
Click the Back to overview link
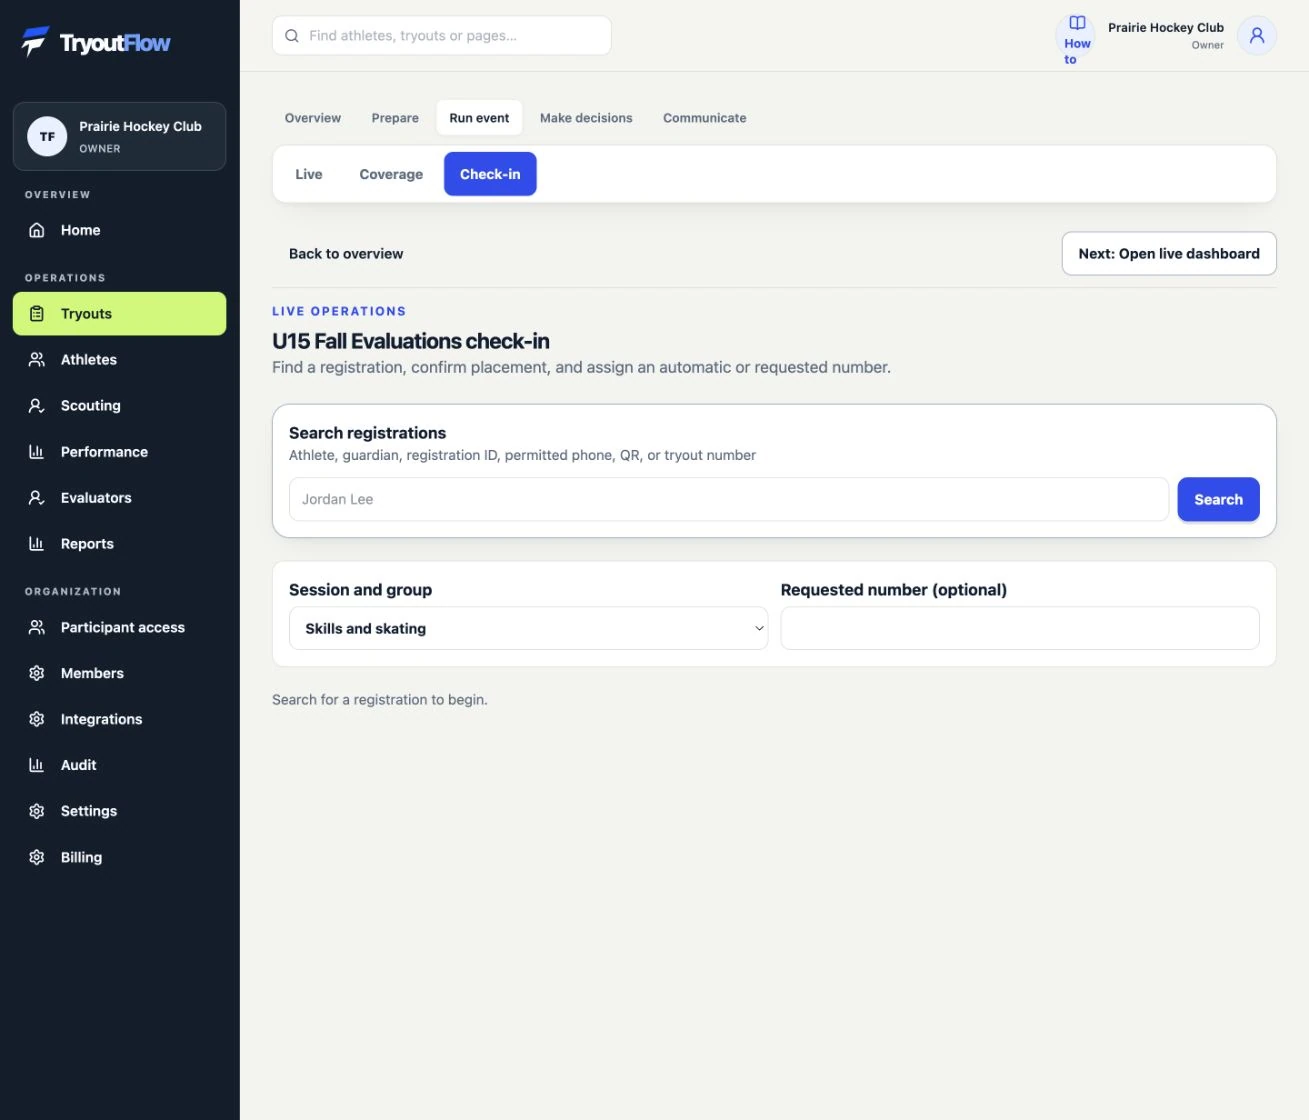coord(346,254)
